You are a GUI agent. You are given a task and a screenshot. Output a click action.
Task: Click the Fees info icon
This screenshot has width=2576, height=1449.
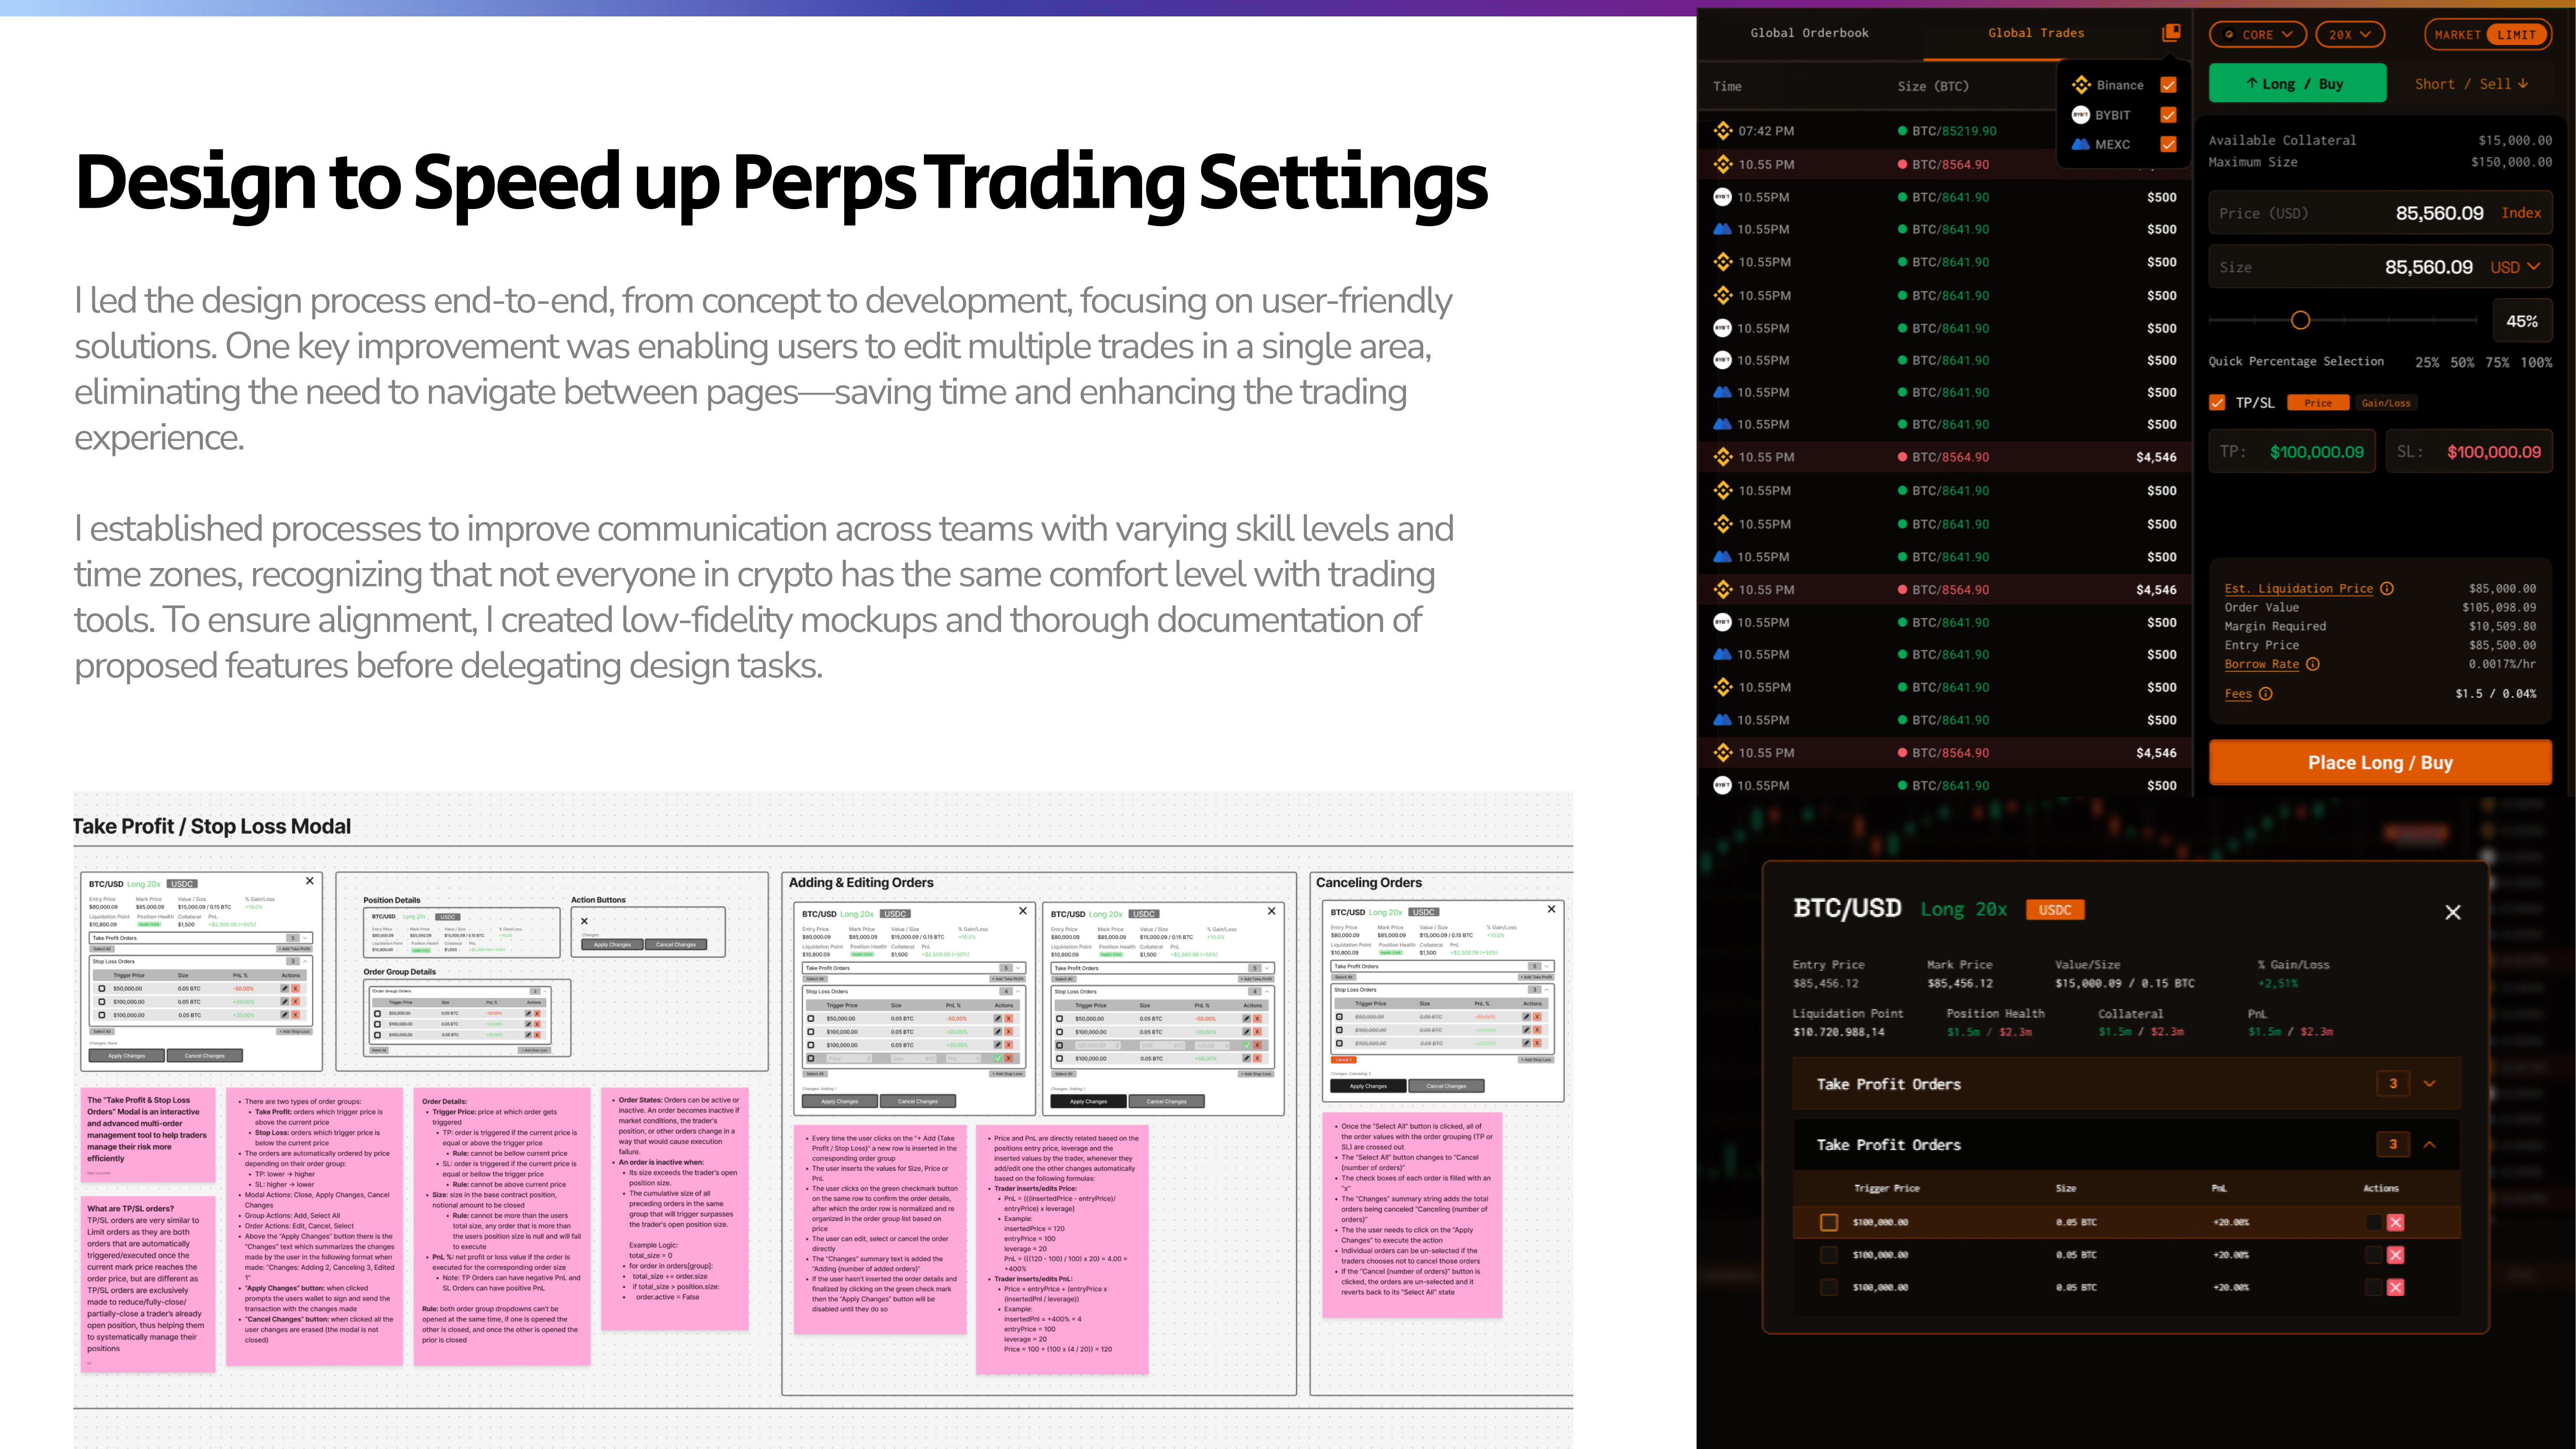click(x=2266, y=694)
